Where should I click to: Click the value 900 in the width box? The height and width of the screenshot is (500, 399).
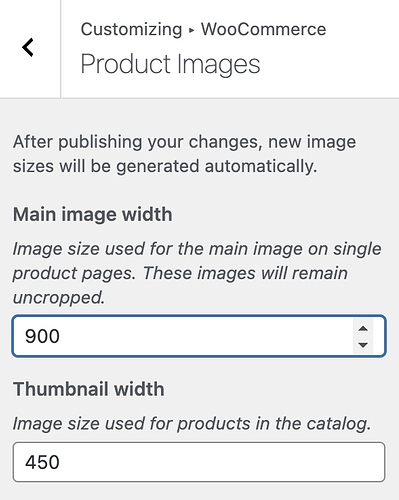(42, 336)
